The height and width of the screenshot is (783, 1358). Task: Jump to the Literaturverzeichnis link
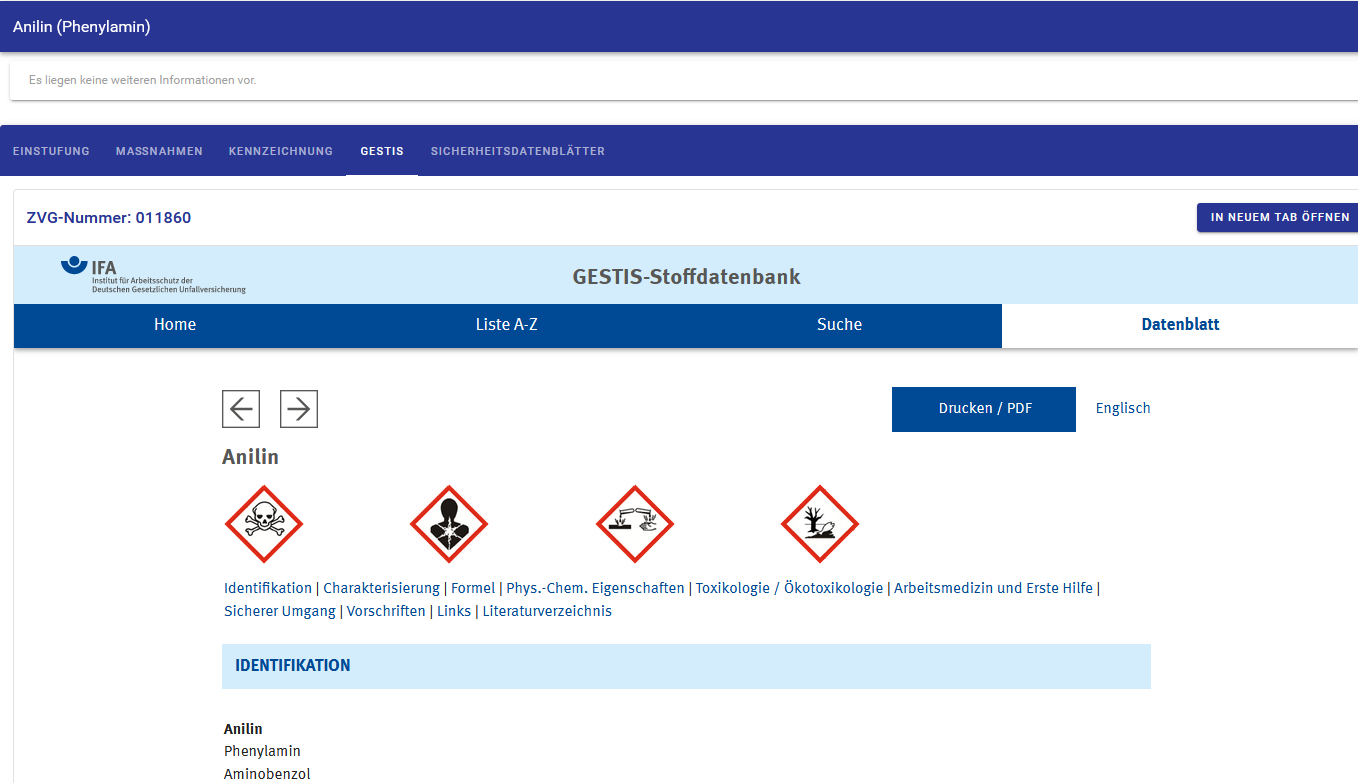(547, 611)
